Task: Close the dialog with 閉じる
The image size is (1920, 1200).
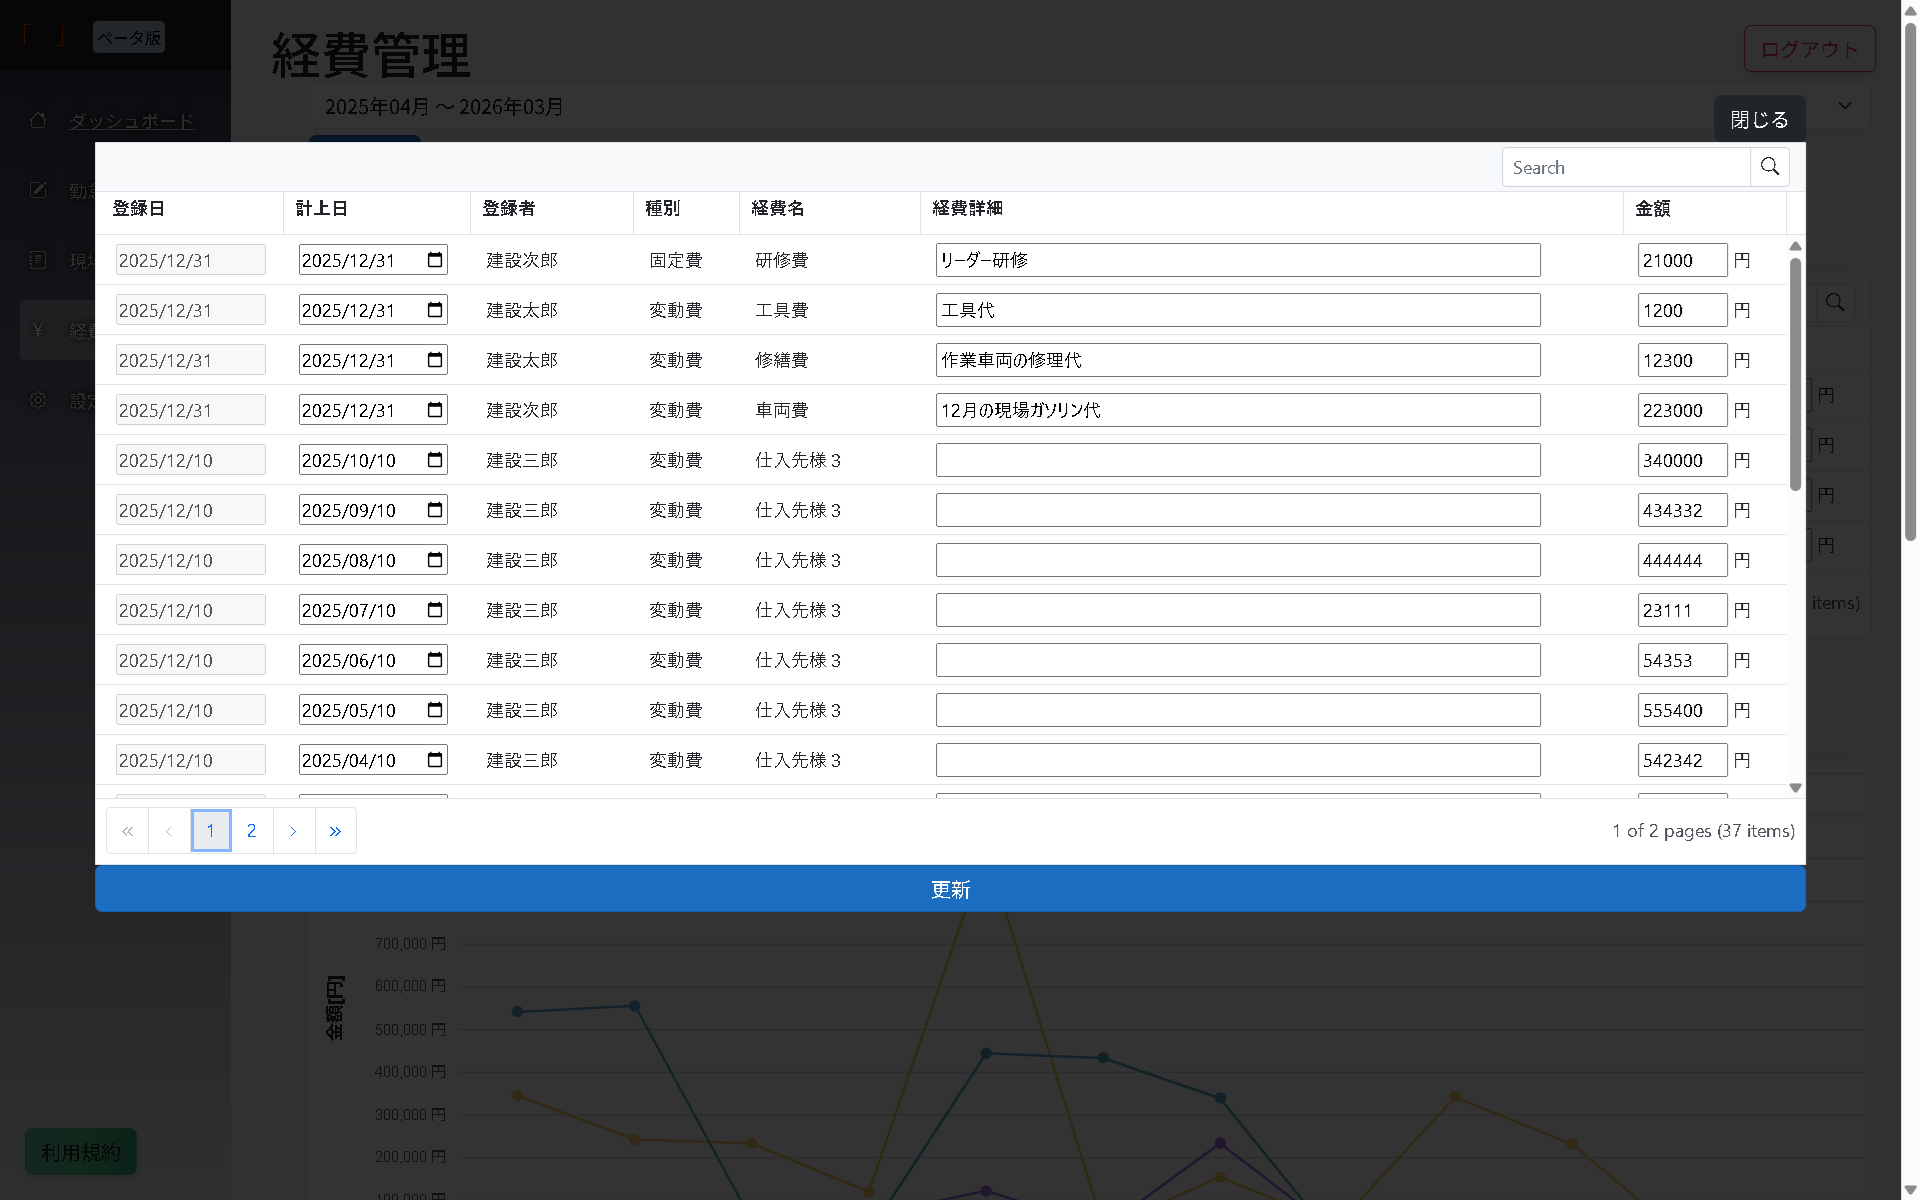Action: [1760, 118]
